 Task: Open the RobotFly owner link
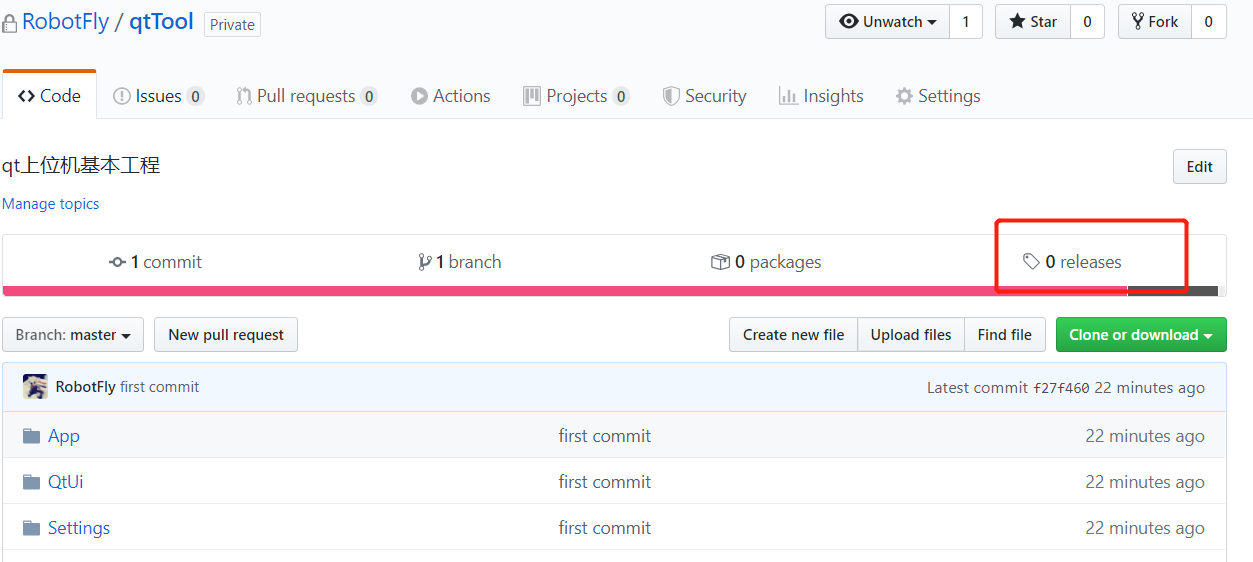coord(65,22)
